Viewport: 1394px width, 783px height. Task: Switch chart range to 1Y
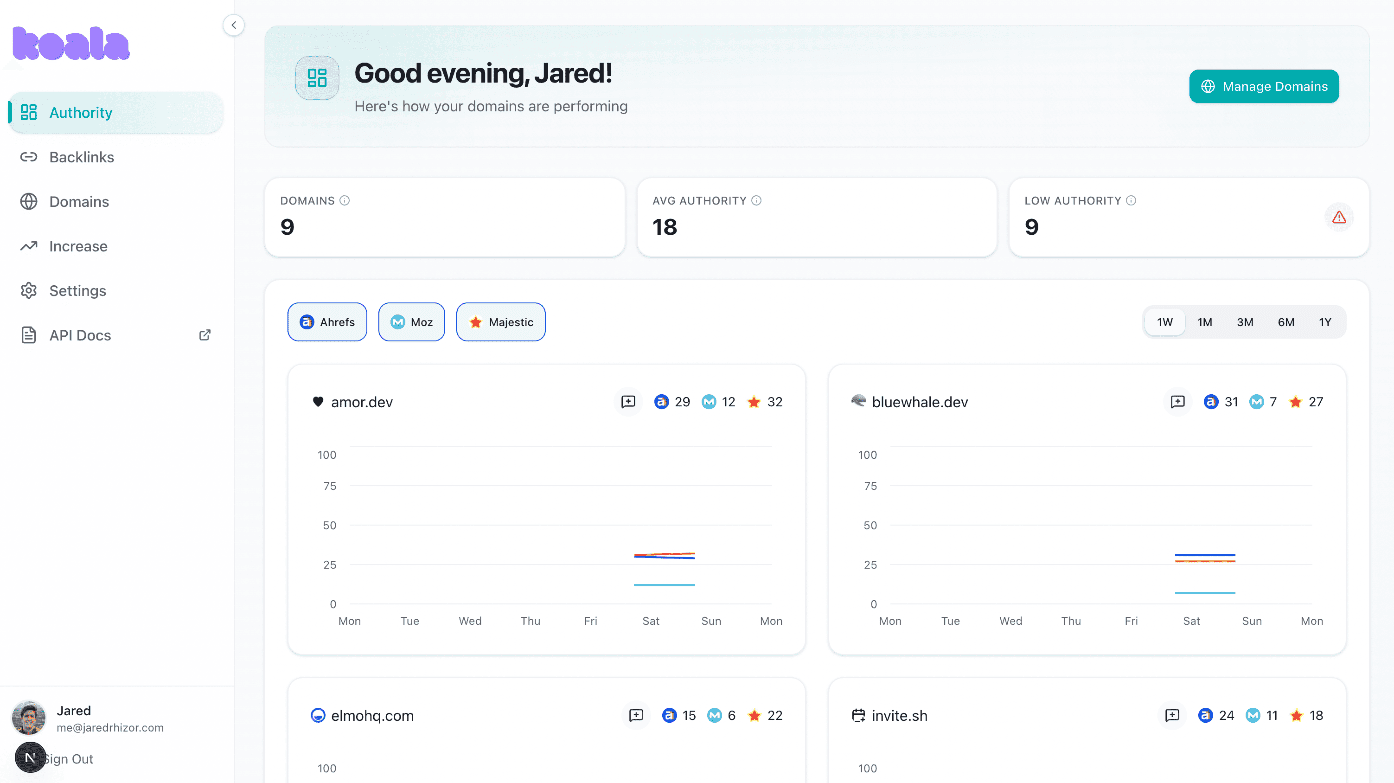click(x=1324, y=322)
